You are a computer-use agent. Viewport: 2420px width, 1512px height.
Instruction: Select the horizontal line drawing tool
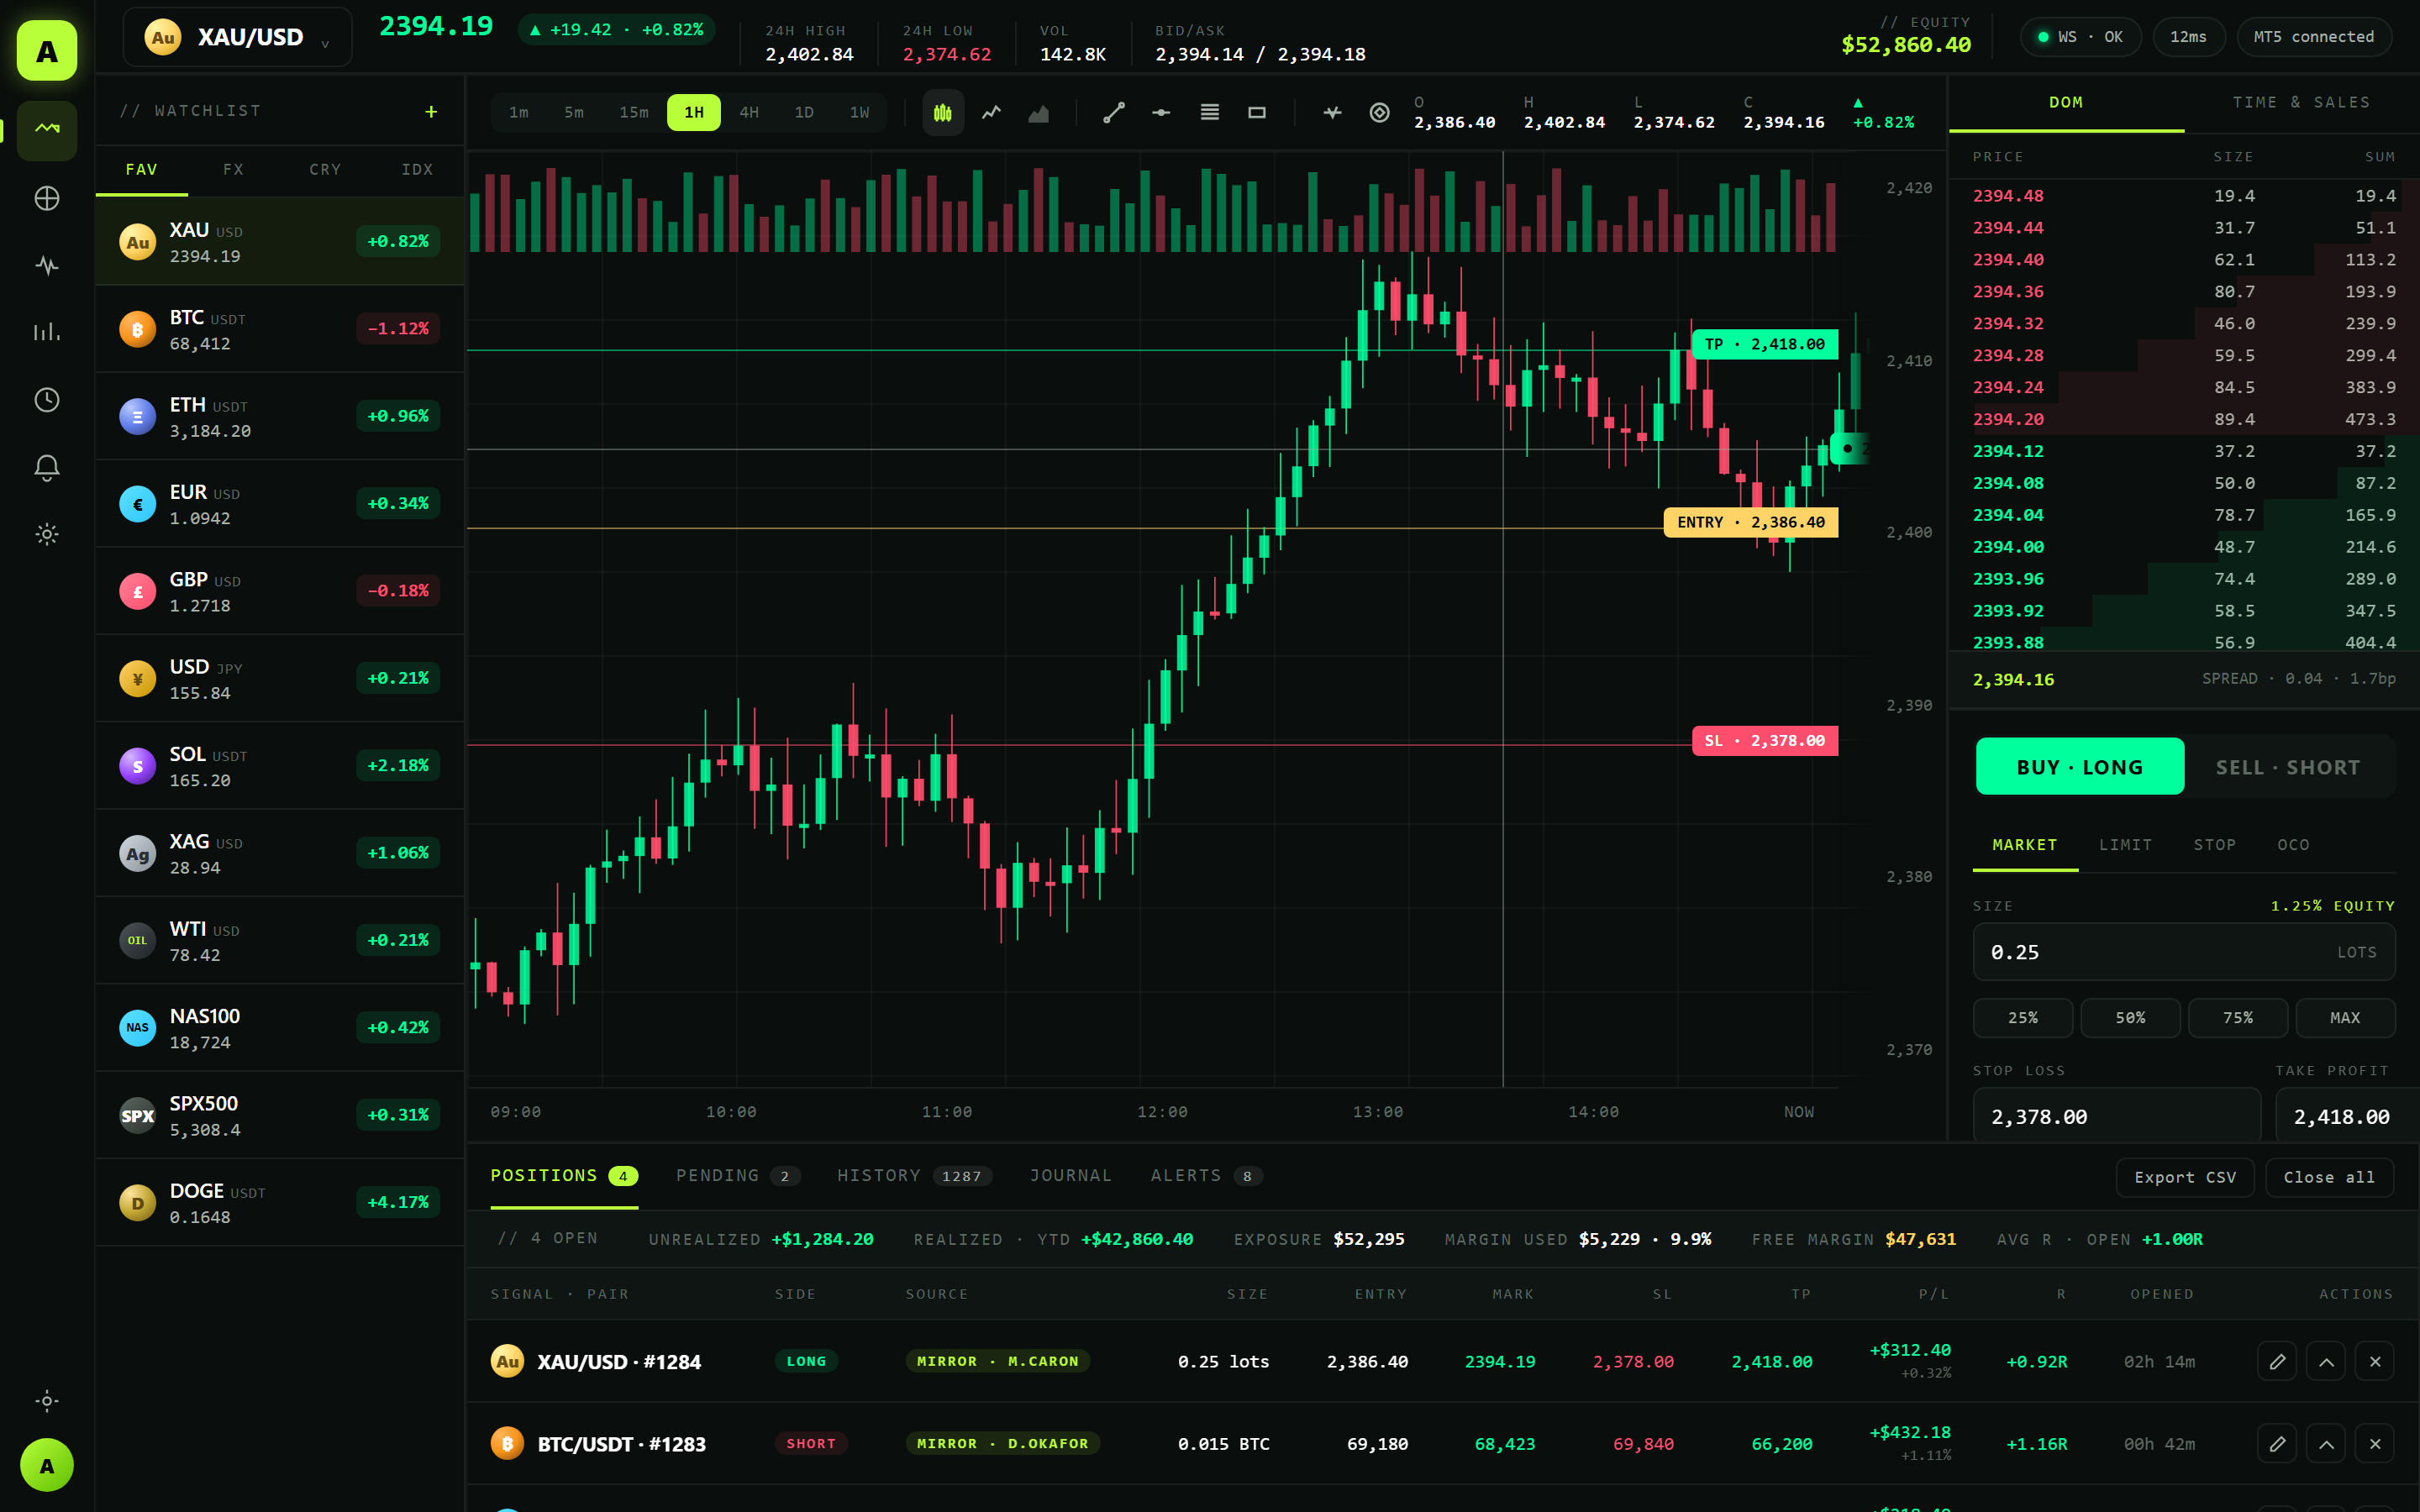pyautogui.click(x=1161, y=113)
